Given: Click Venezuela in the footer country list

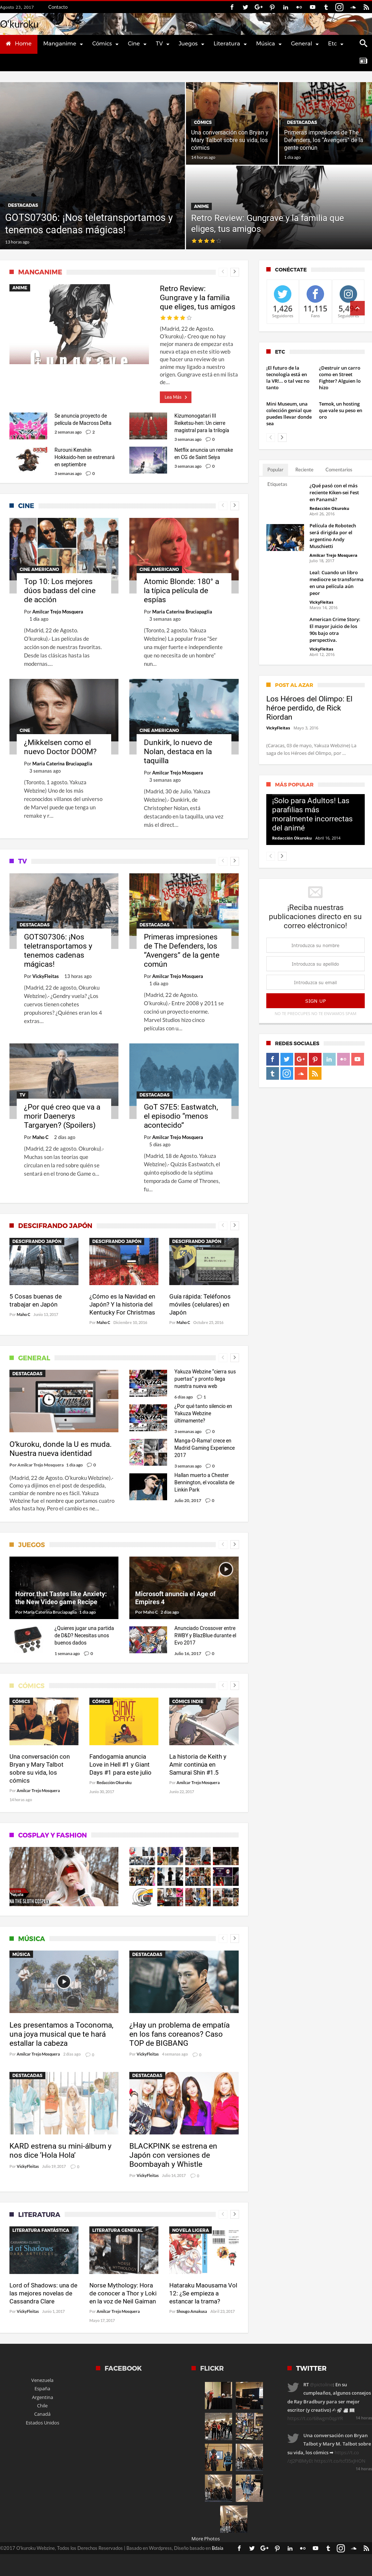Looking at the screenshot, I should pos(42,2380).
